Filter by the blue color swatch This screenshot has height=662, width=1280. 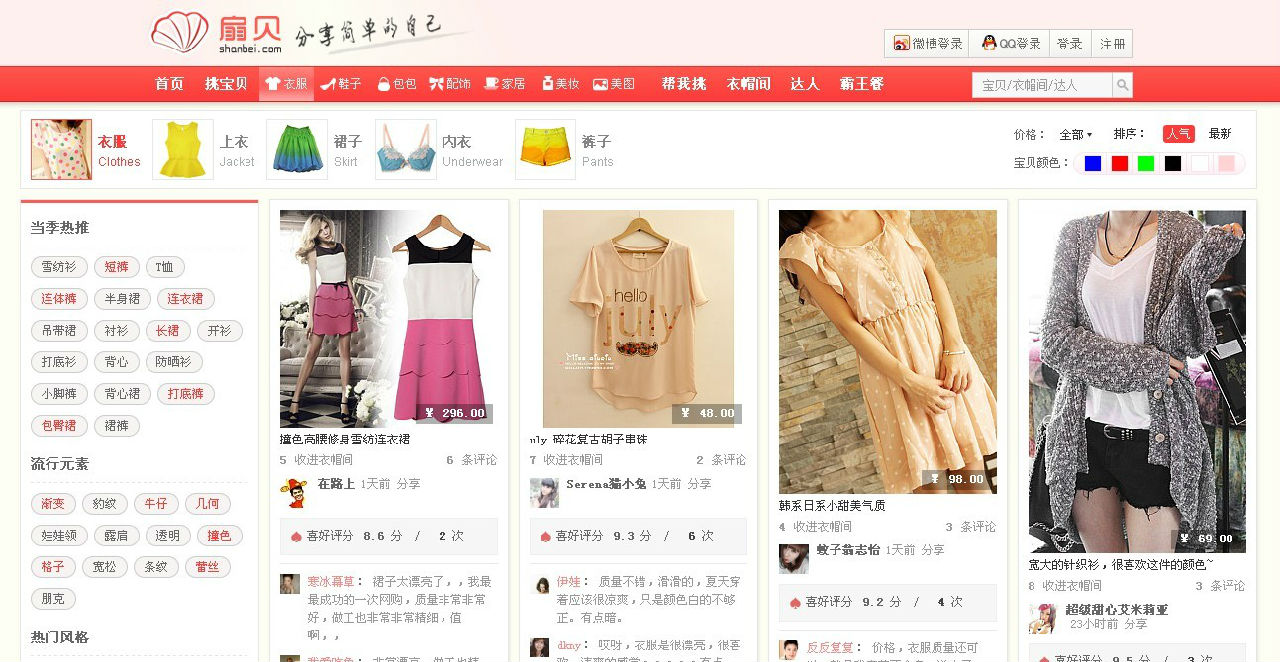click(1092, 163)
